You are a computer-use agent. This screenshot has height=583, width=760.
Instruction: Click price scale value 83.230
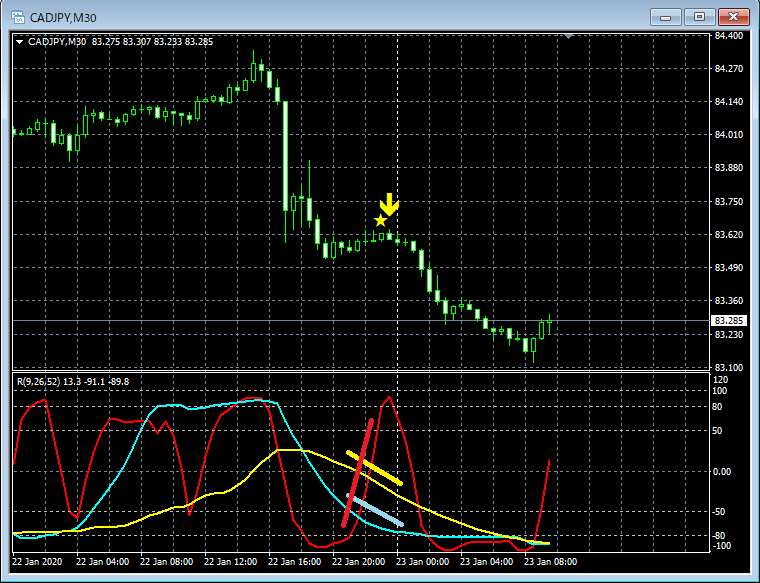(x=729, y=335)
